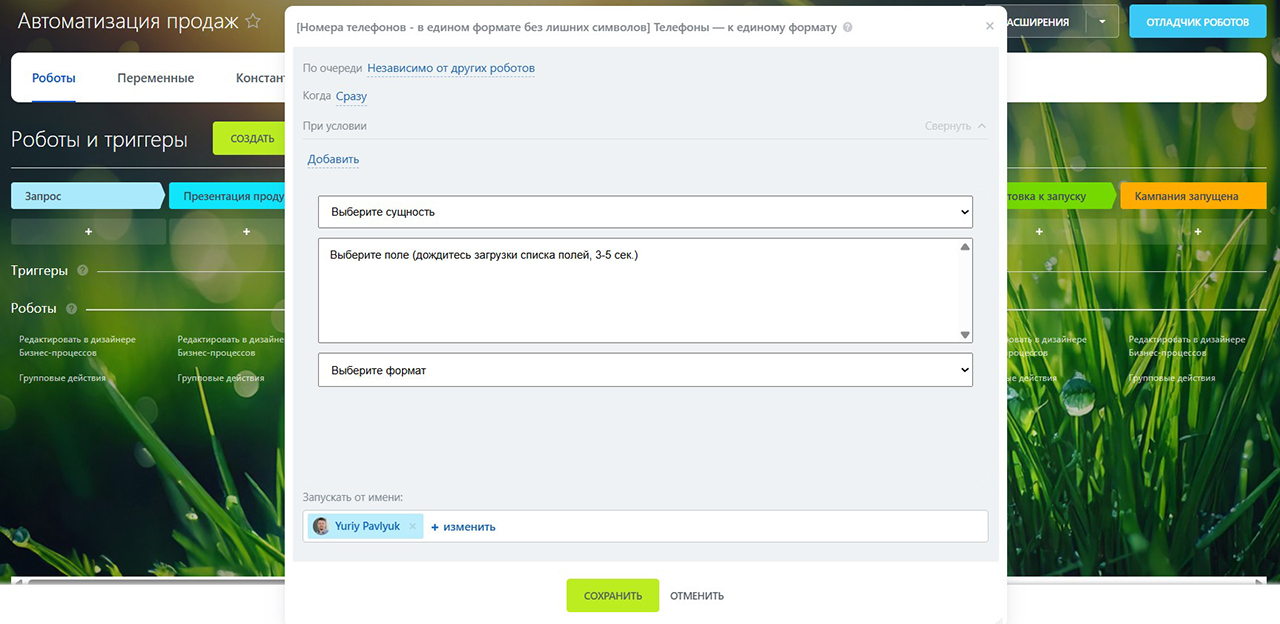
Task: Click the plus button under Кампания запущена stage
Action: [1197, 232]
